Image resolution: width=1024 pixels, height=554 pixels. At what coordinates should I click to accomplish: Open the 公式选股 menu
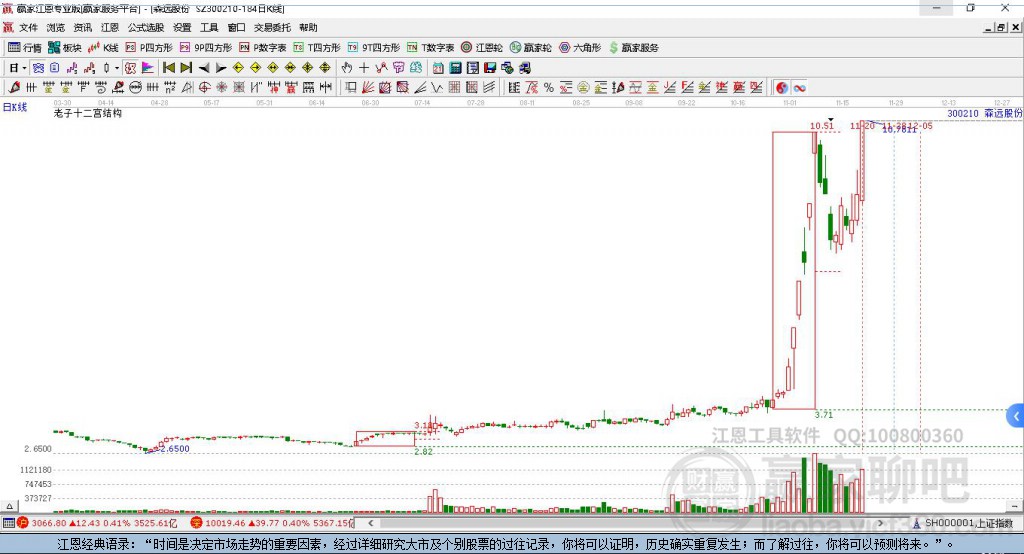(146, 27)
